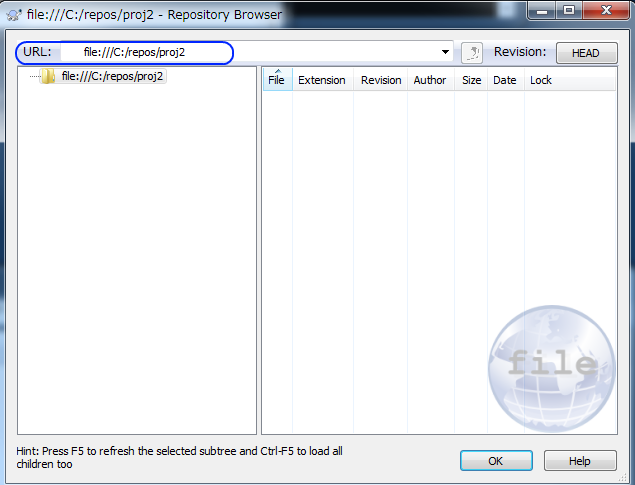Open the URL history dropdown arrow
Image resolution: width=635 pixels, height=485 pixels.
click(445, 52)
